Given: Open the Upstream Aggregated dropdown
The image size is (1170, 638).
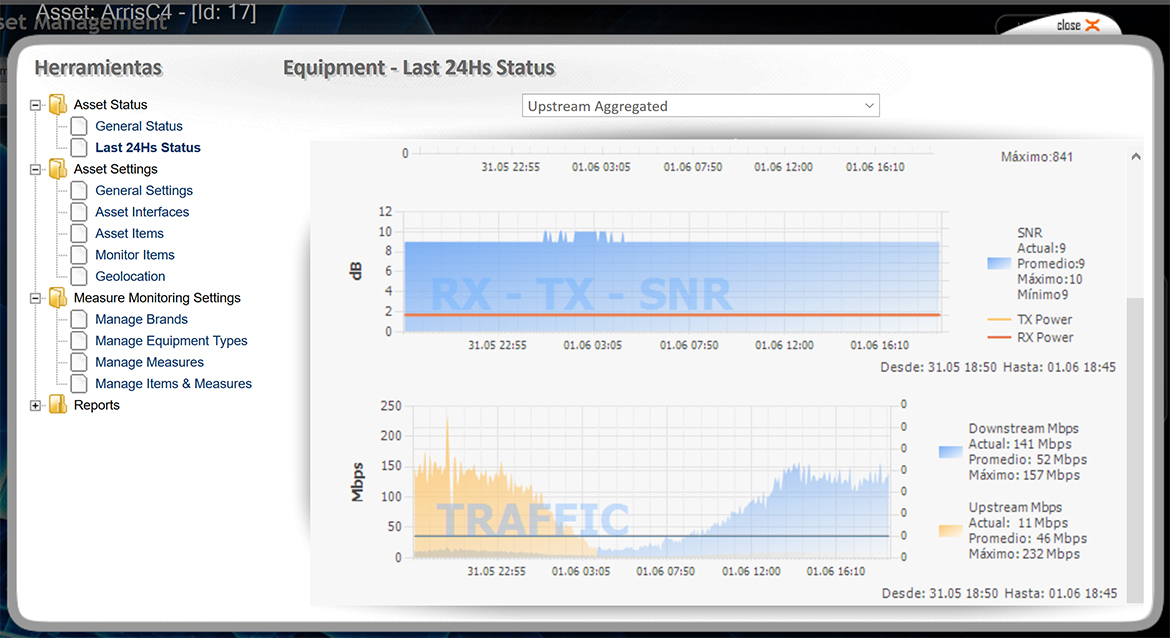Looking at the screenshot, I should point(700,106).
